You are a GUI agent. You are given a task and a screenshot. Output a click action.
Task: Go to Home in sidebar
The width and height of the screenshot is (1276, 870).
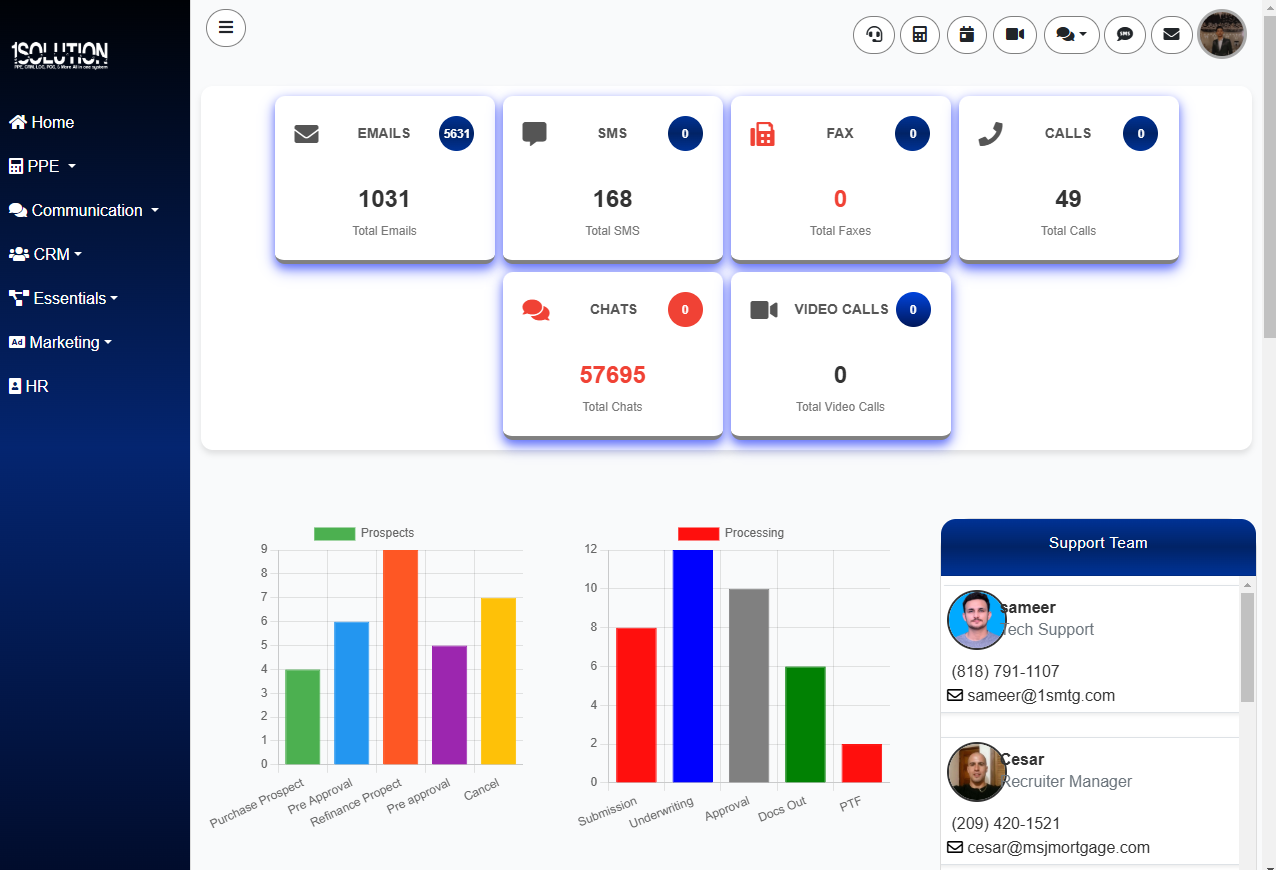(42, 122)
